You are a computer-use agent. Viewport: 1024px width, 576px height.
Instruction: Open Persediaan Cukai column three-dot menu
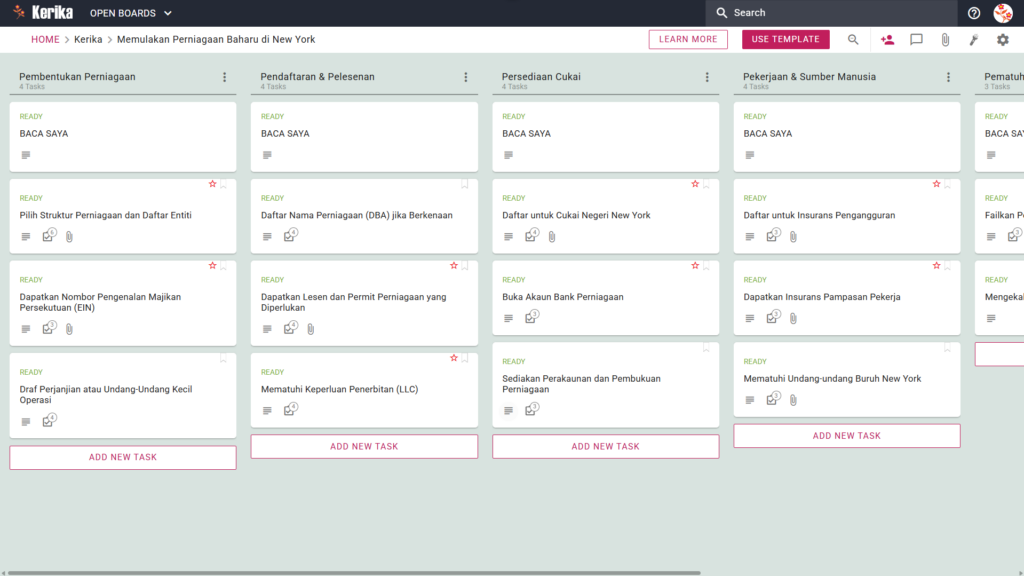pyautogui.click(x=707, y=77)
